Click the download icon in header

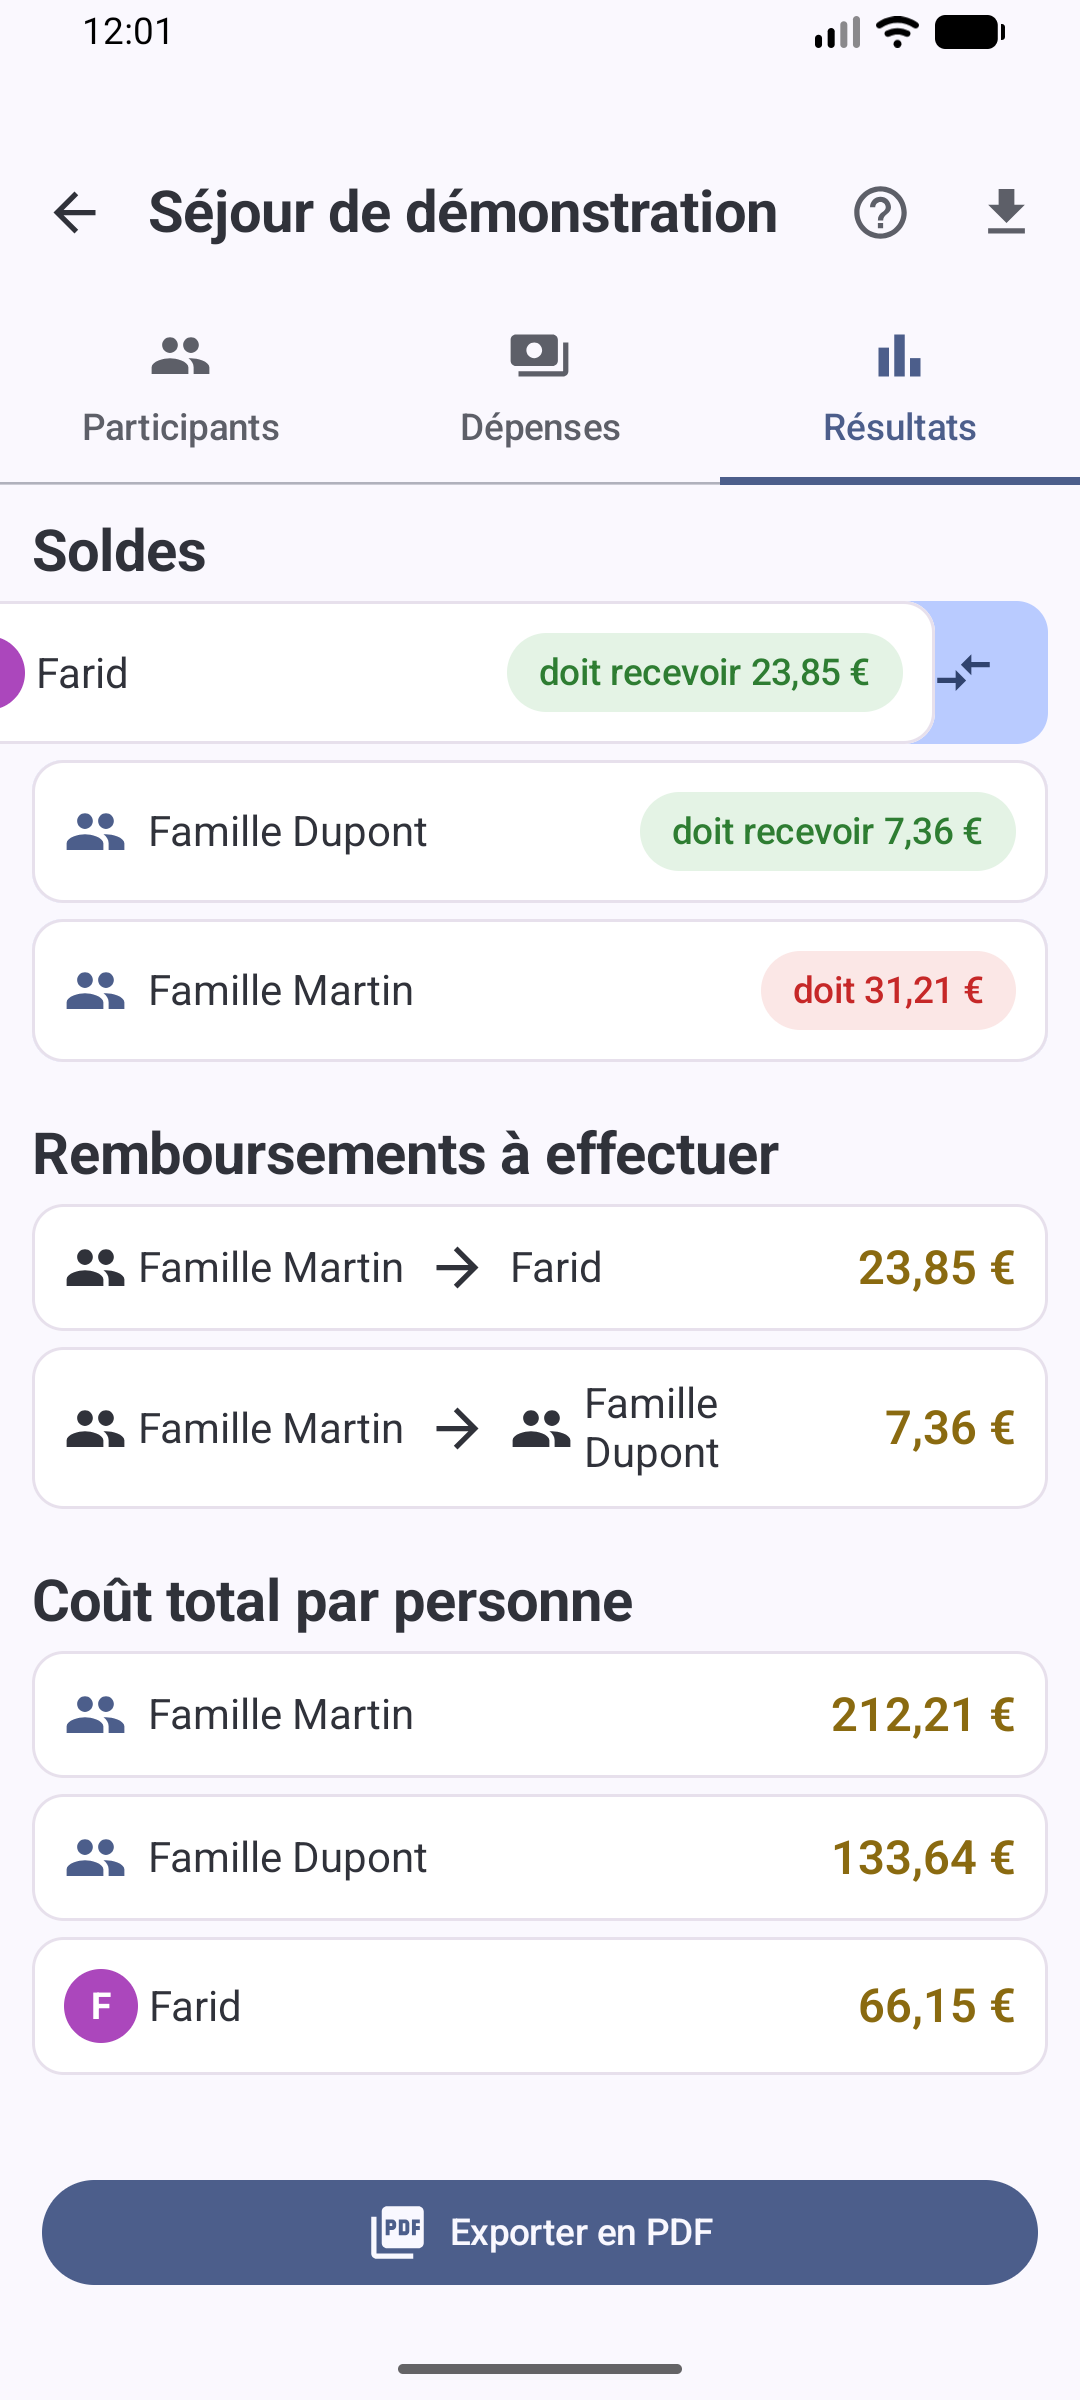click(x=1006, y=212)
